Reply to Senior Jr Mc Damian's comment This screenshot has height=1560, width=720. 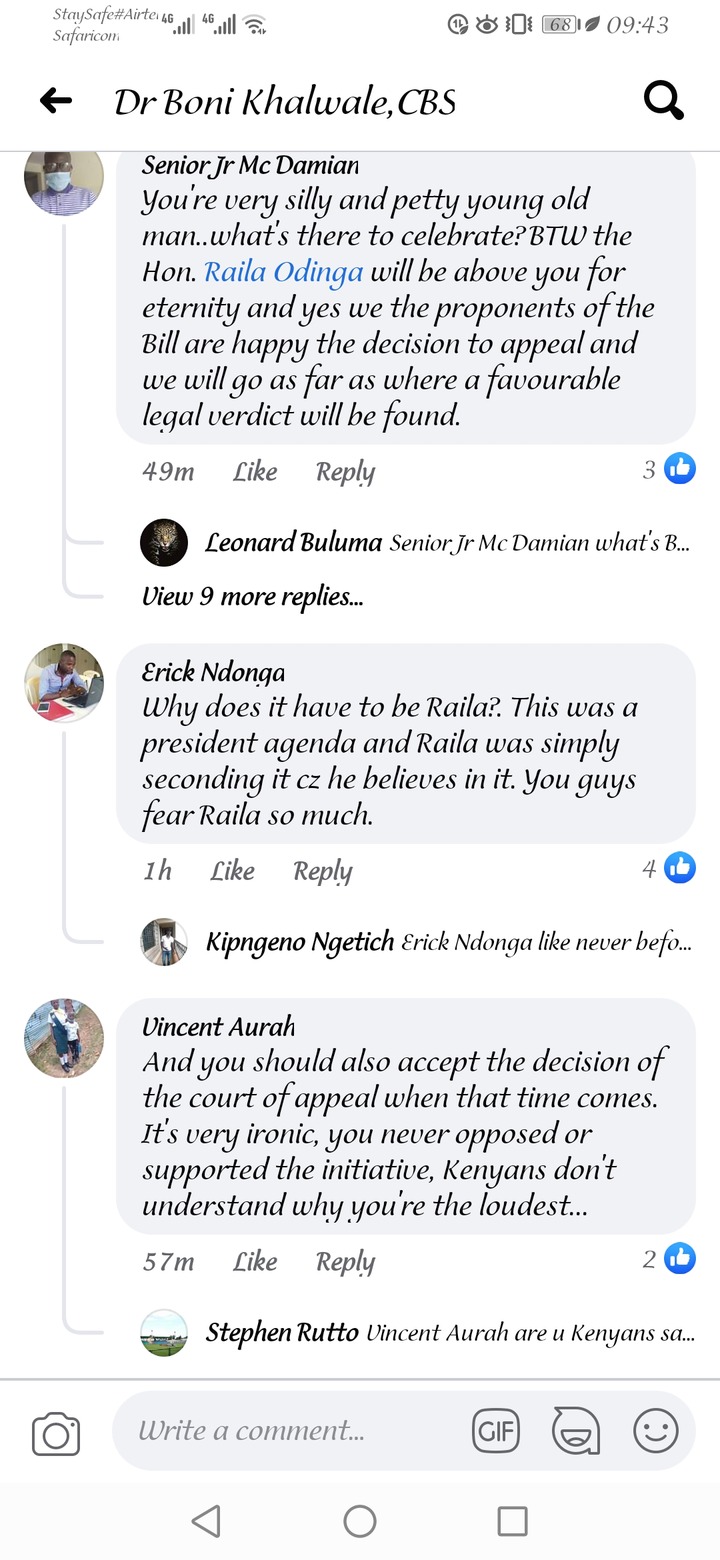pyautogui.click(x=345, y=471)
